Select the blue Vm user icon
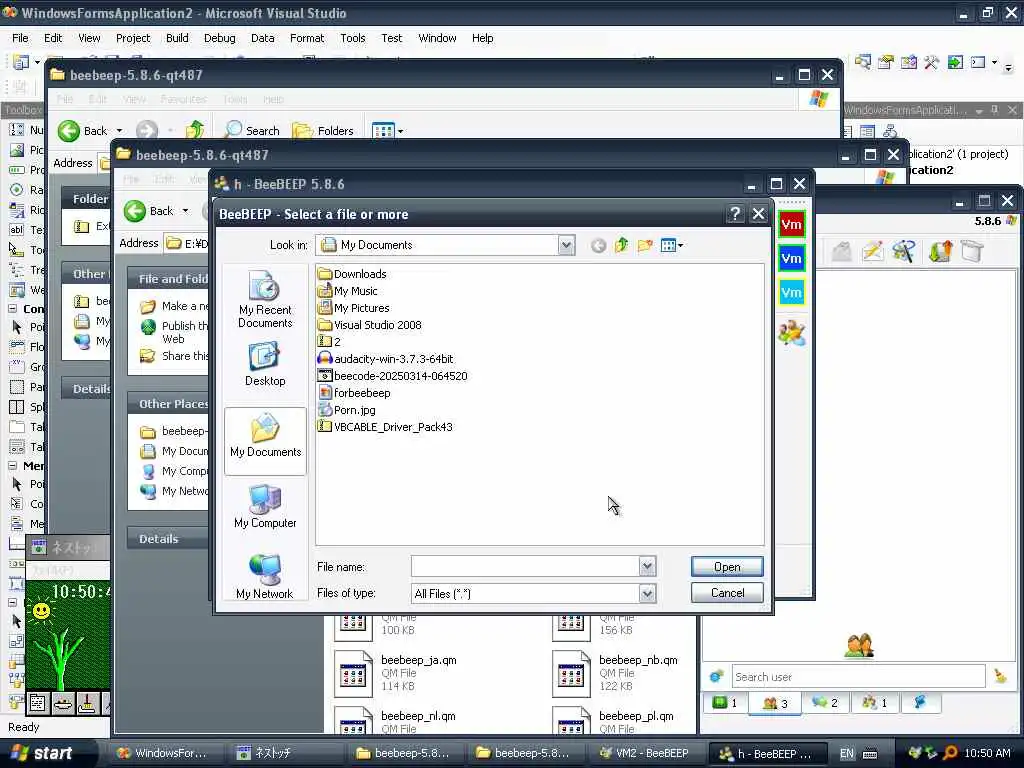Screen dimensions: 1024x768 pos(791,259)
